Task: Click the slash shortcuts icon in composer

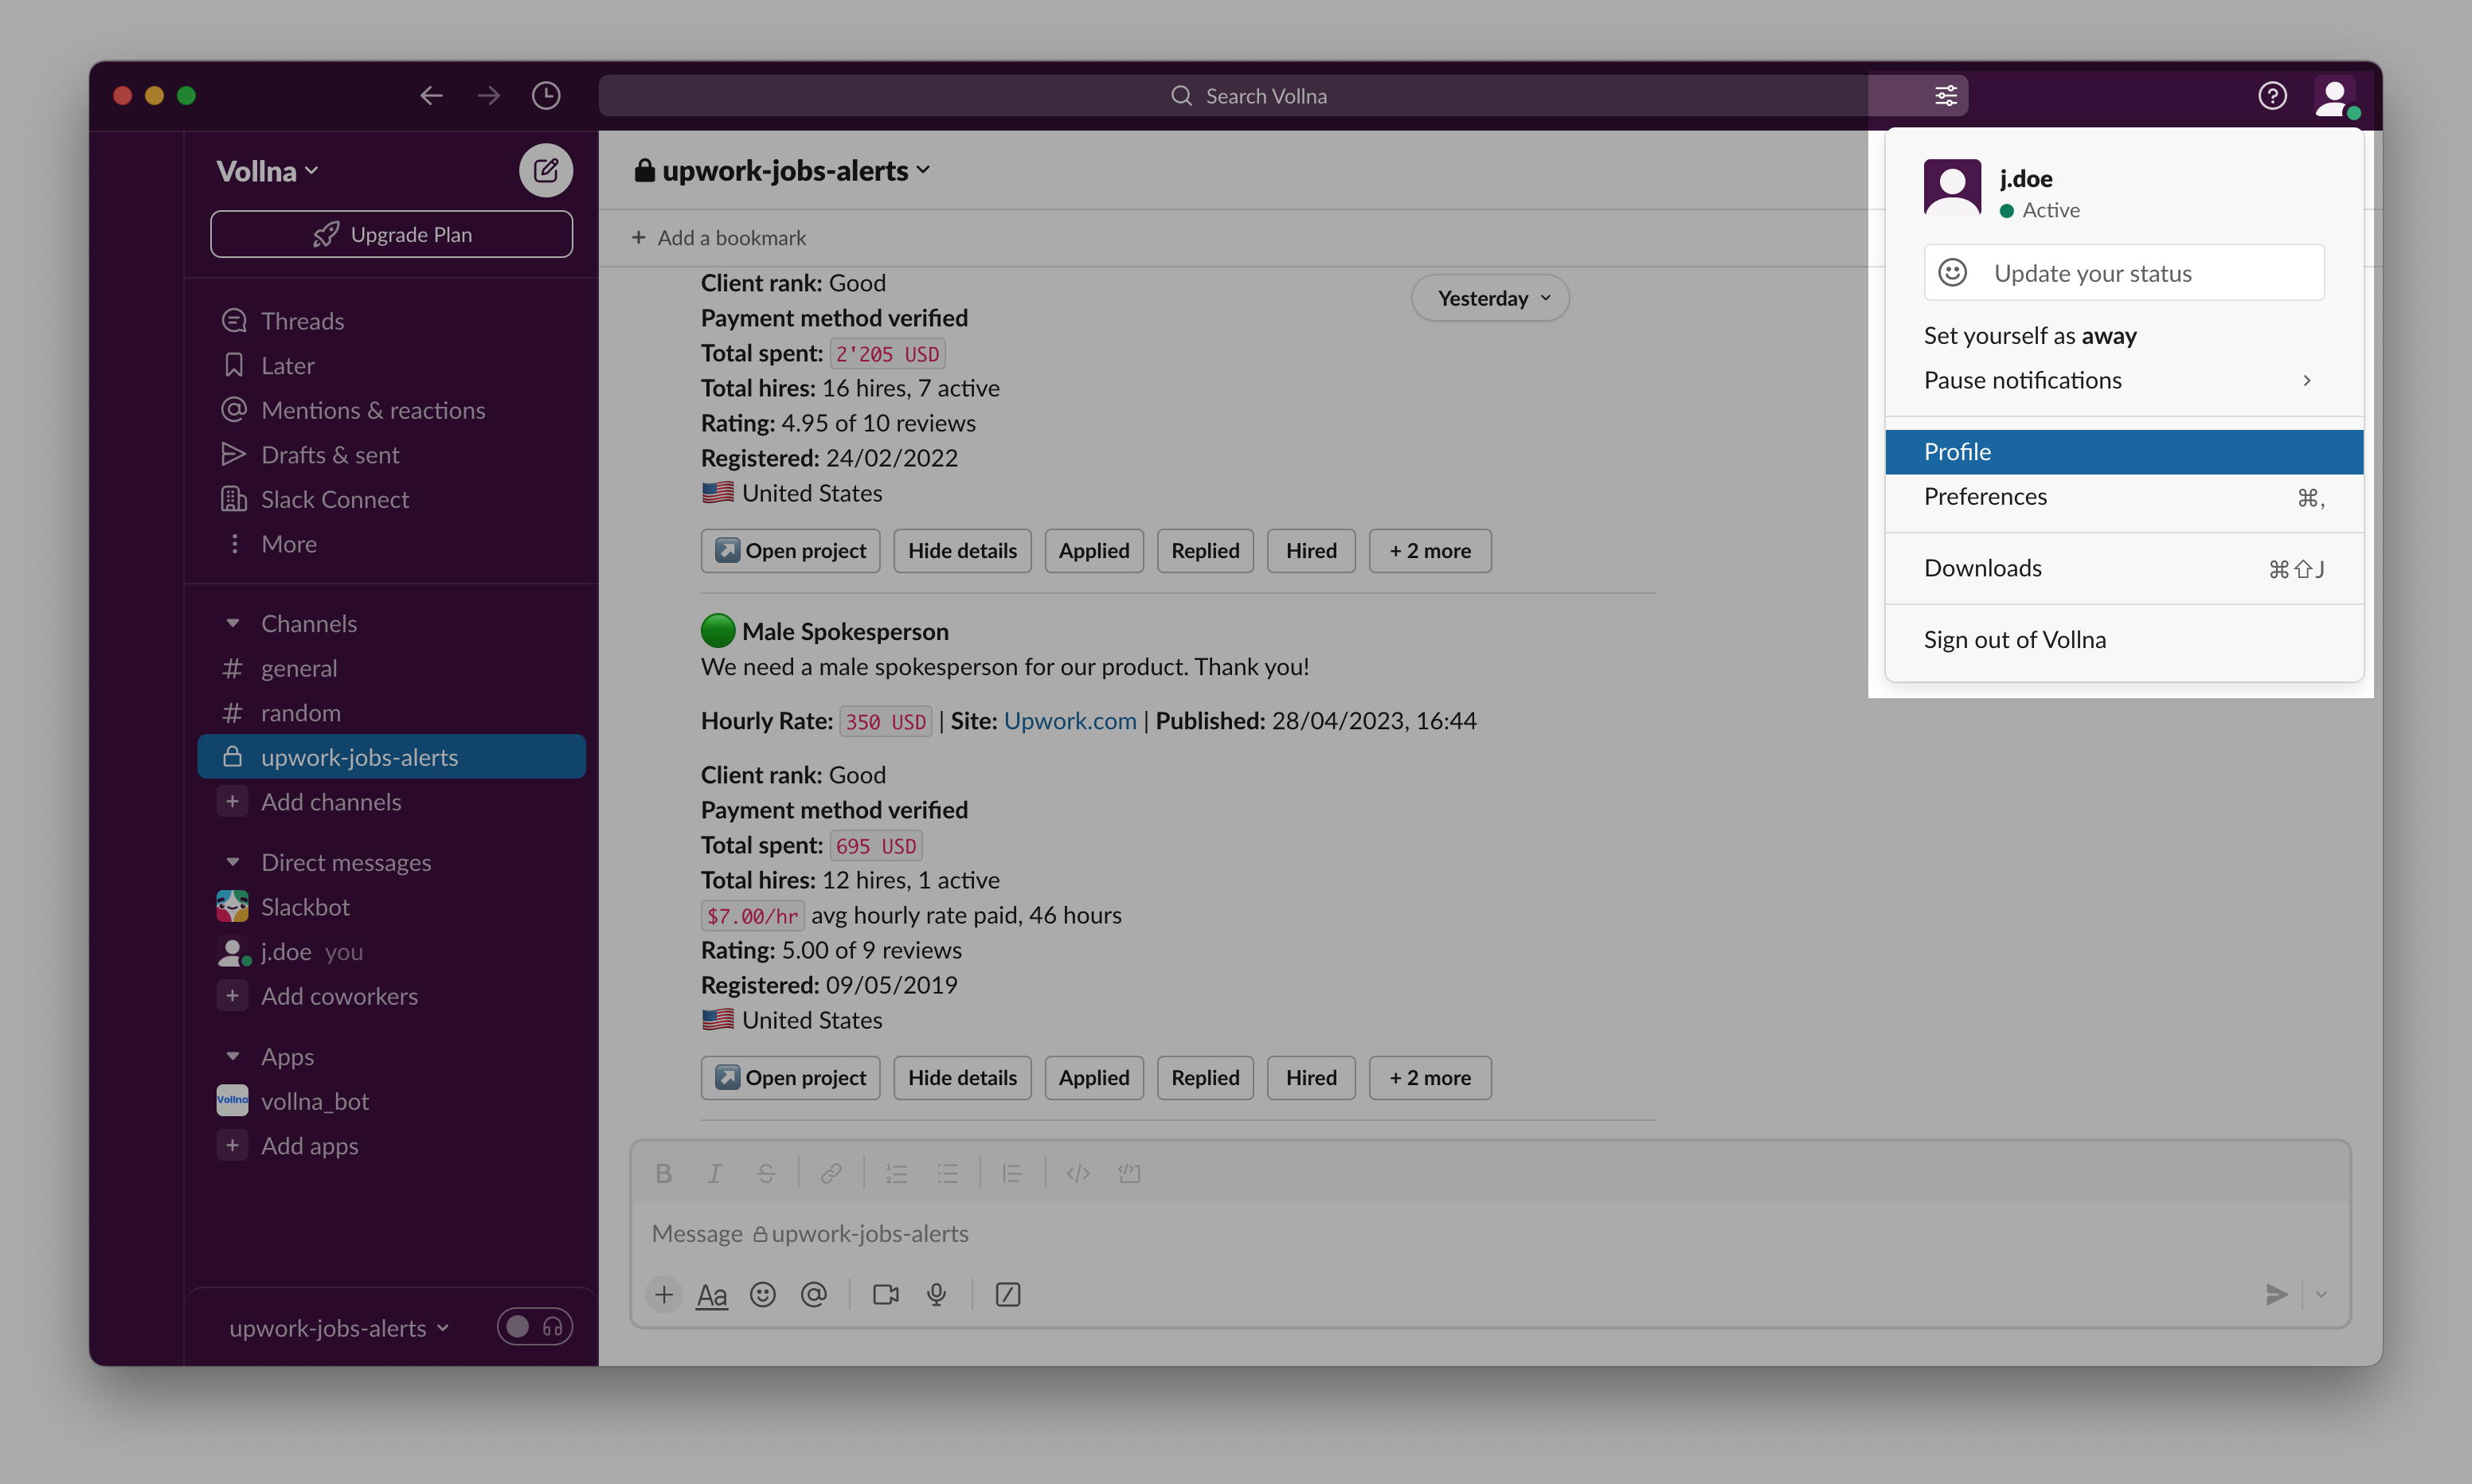Action: [x=1008, y=1294]
